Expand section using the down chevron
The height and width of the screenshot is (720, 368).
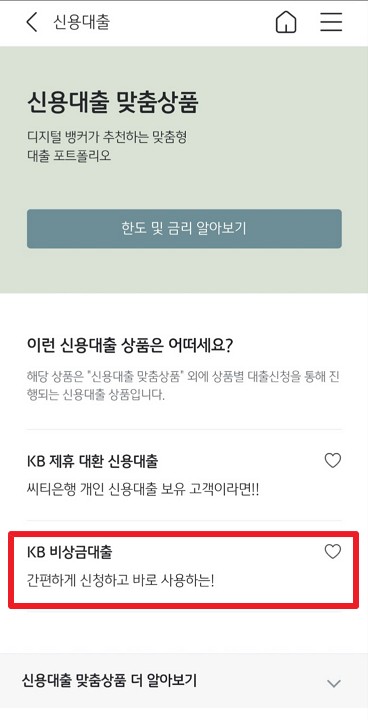coord(334,683)
